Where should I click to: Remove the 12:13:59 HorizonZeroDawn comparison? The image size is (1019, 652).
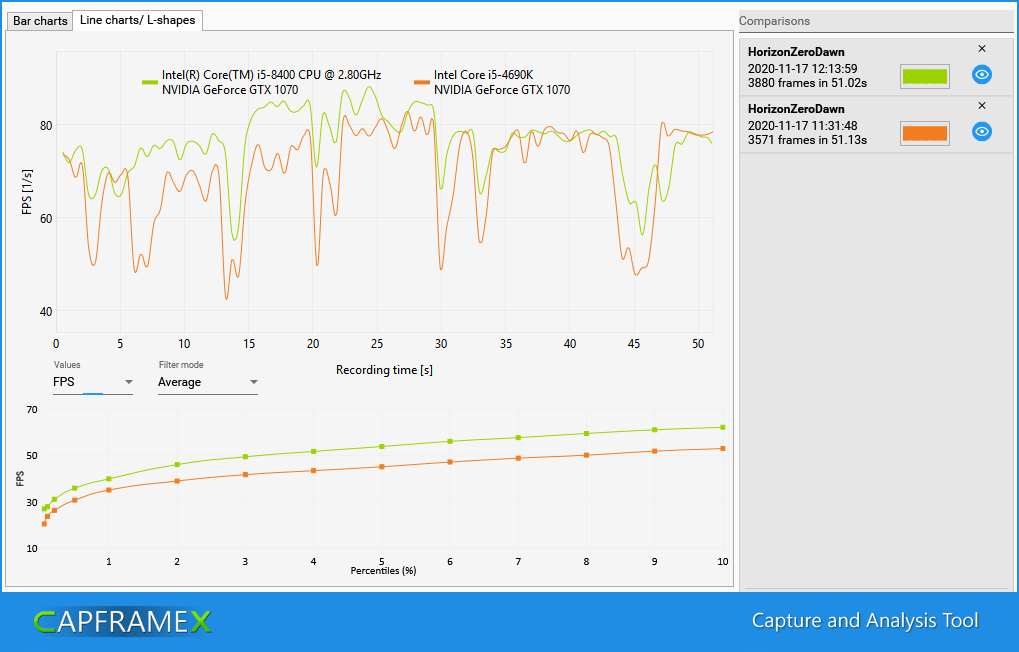click(x=982, y=49)
